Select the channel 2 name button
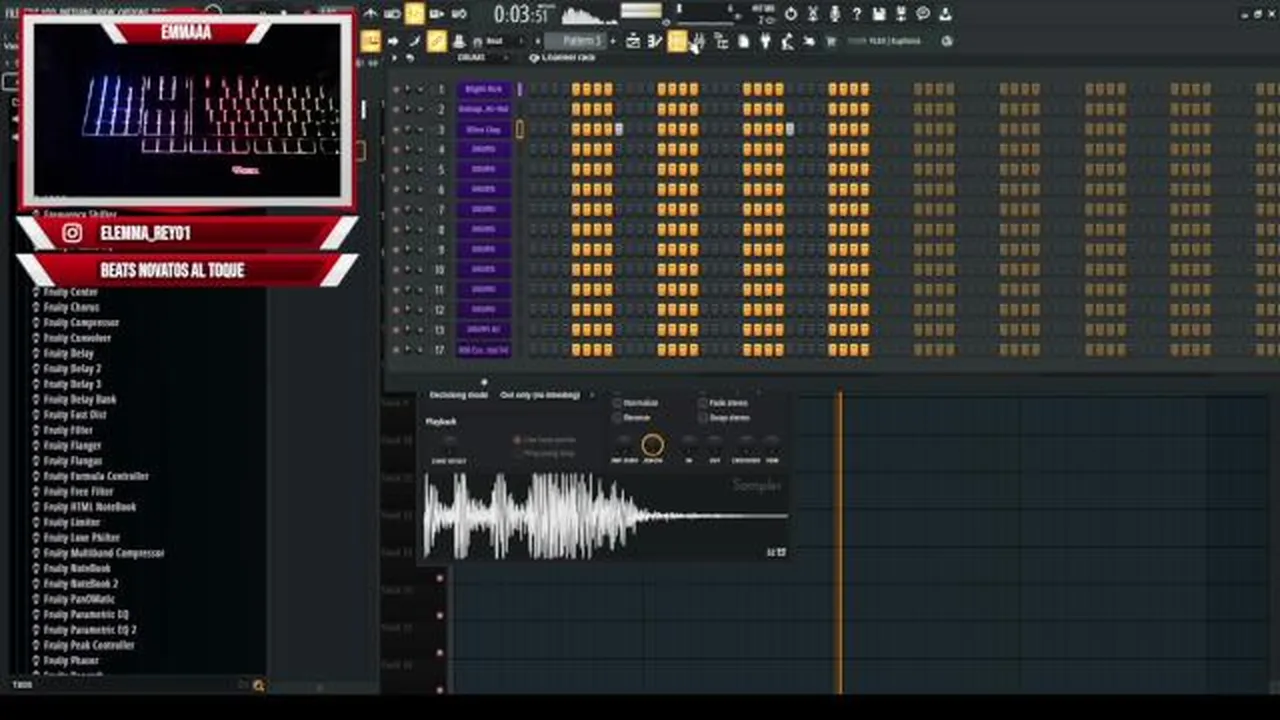This screenshot has width=1280, height=720. [x=484, y=109]
